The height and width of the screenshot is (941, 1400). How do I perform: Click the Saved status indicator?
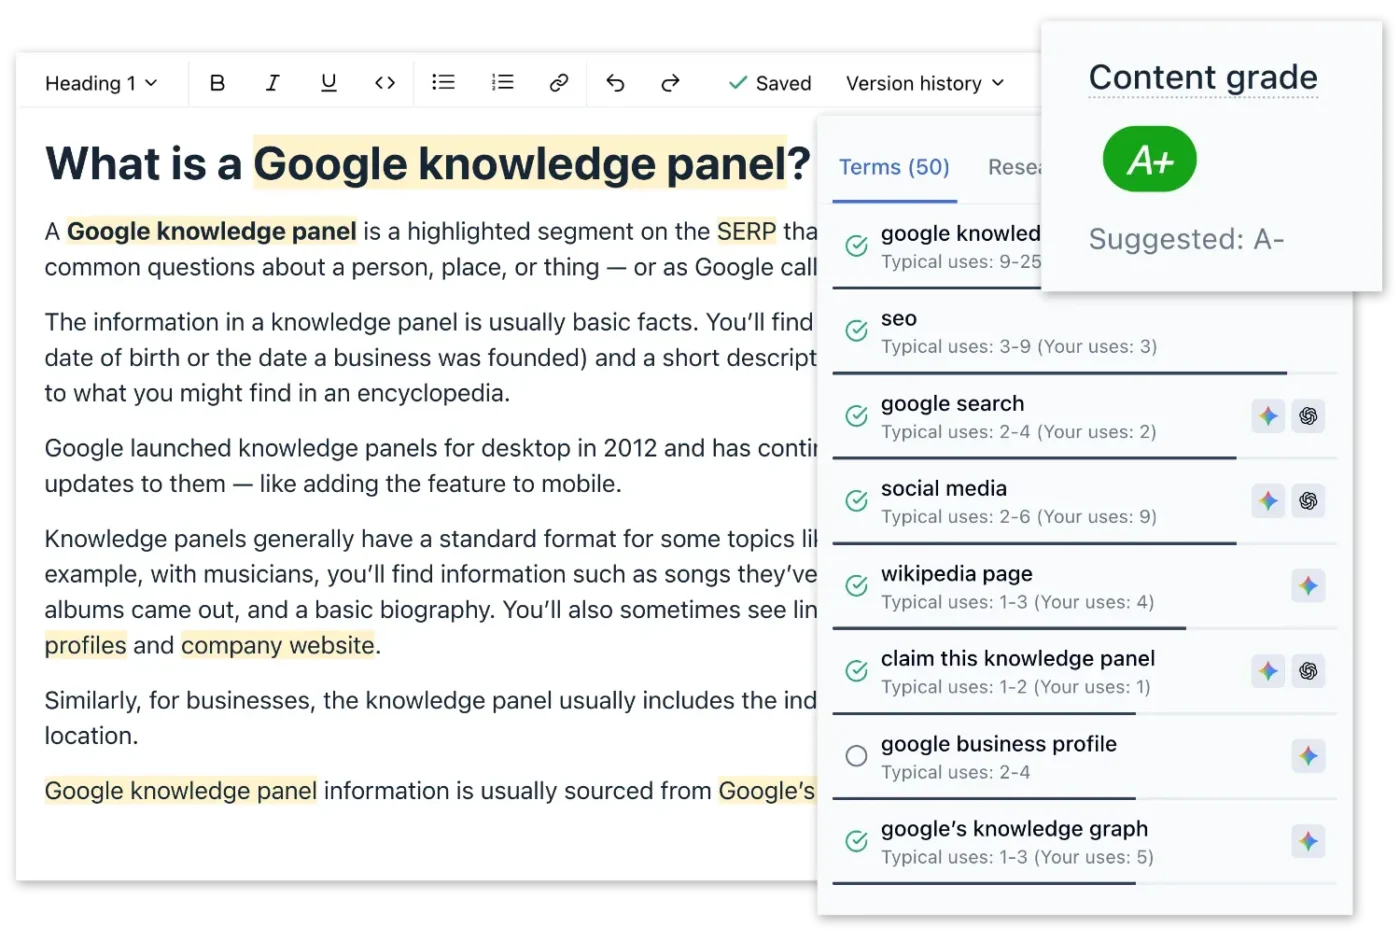769,83
